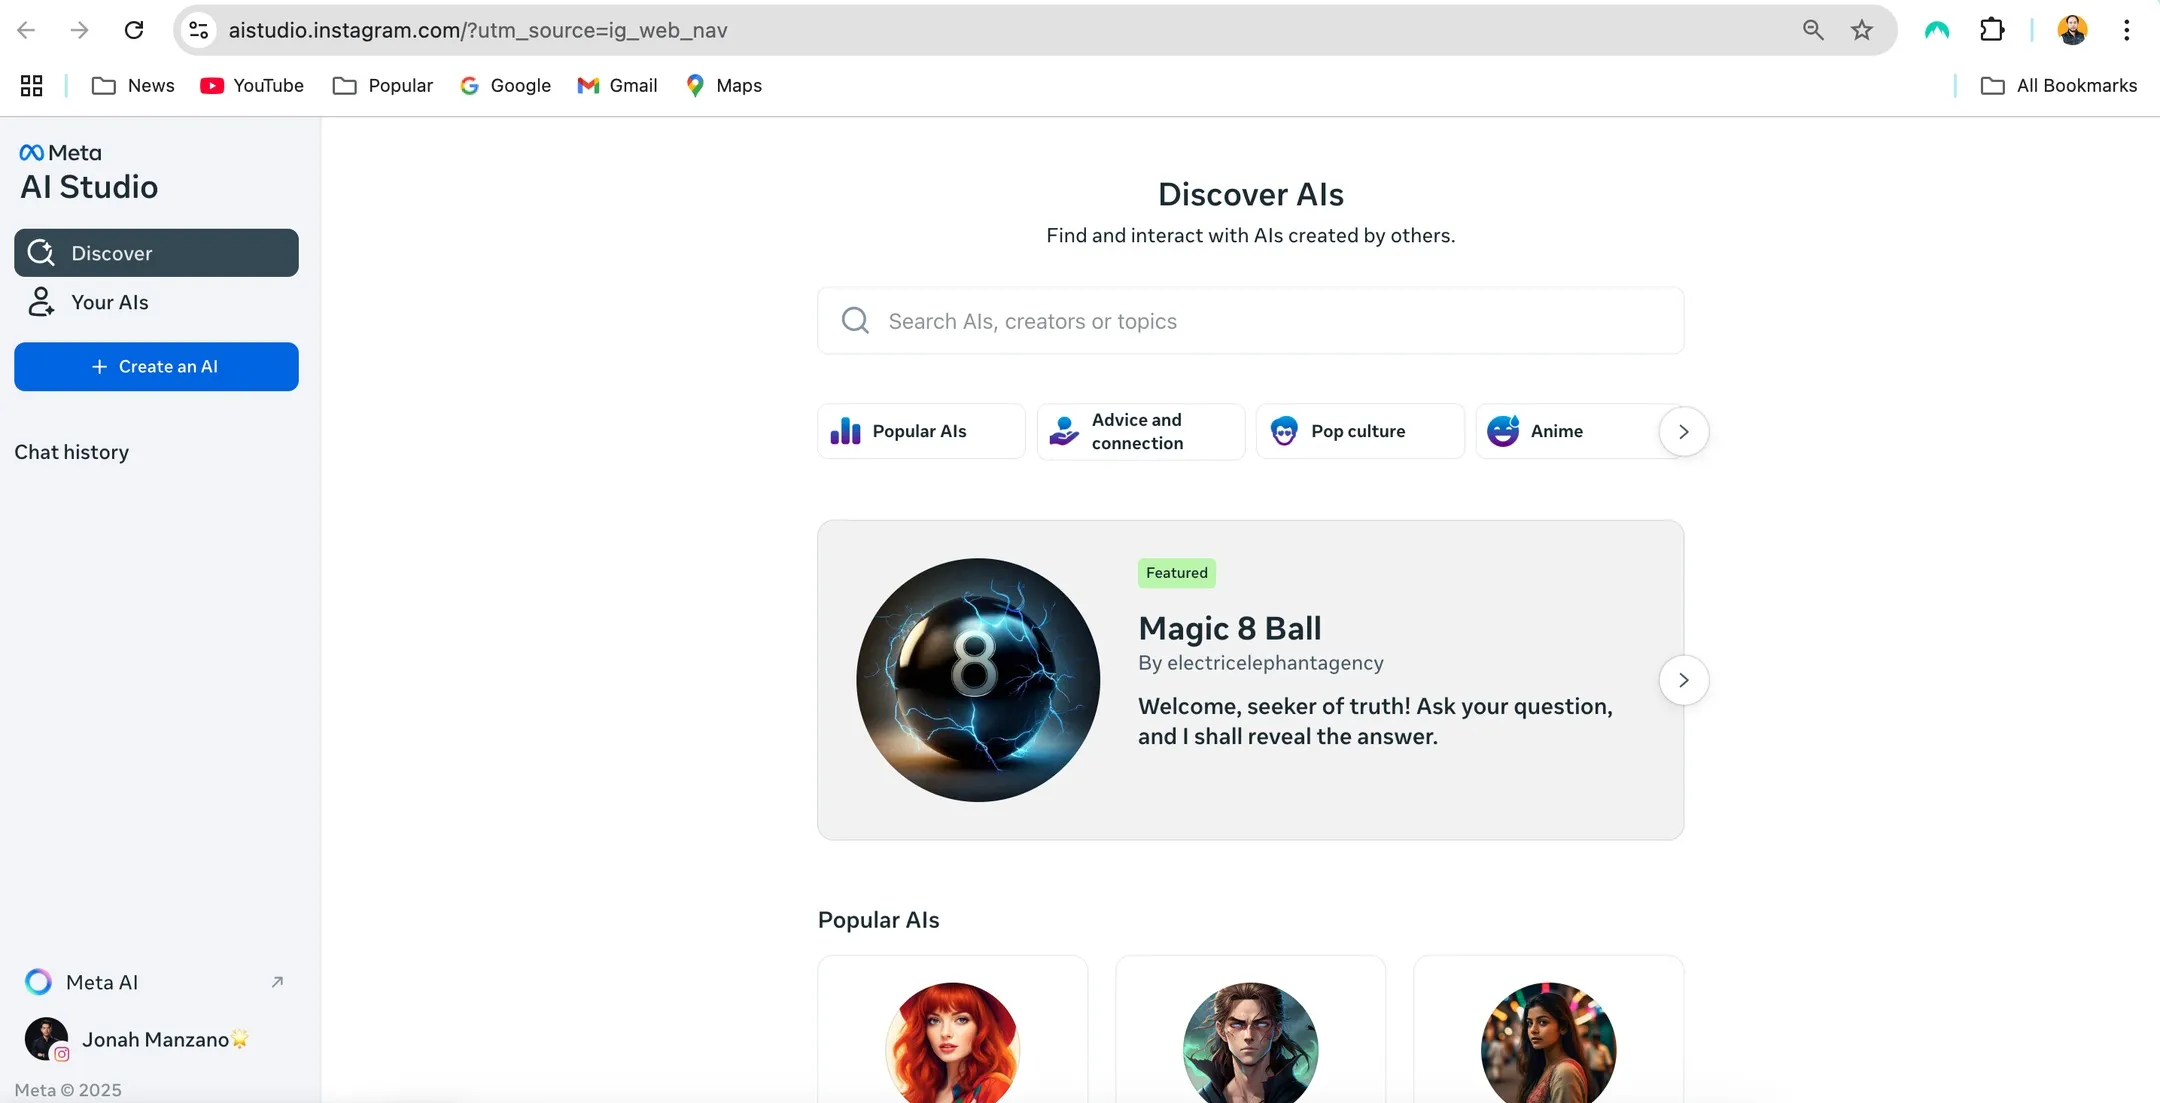Open Meta AI link in sidebar
The image size is (2160, 1103).
(156, 982)
